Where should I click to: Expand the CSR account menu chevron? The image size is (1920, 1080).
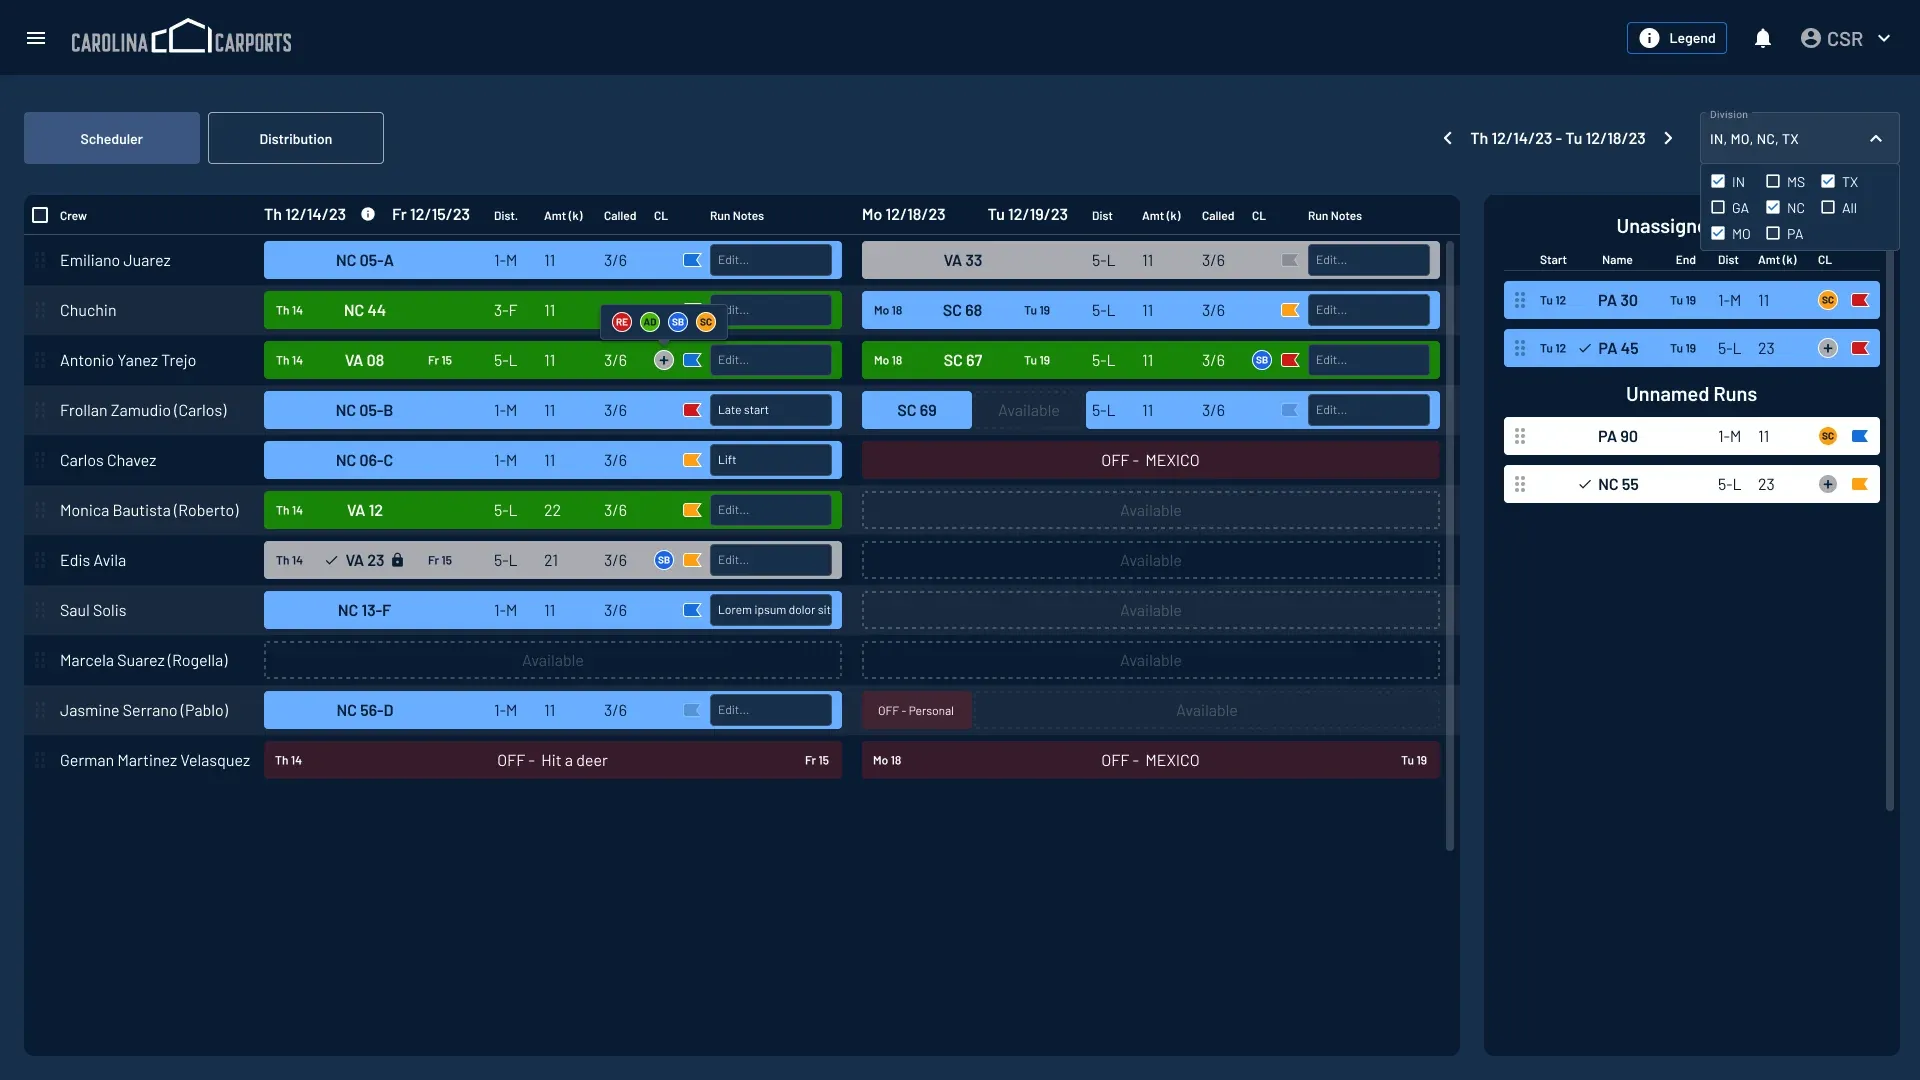click(x=1884, y=38)
